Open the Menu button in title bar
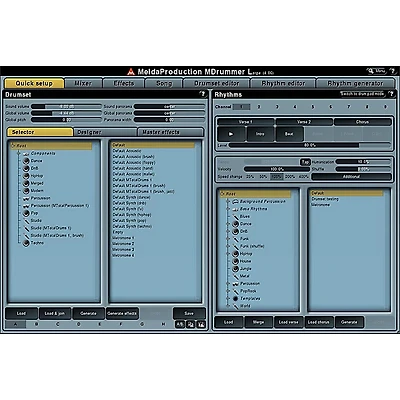Image resolution: width=400 pixels, height=400 pixels. pyautogui.click(x=377, y=71)
